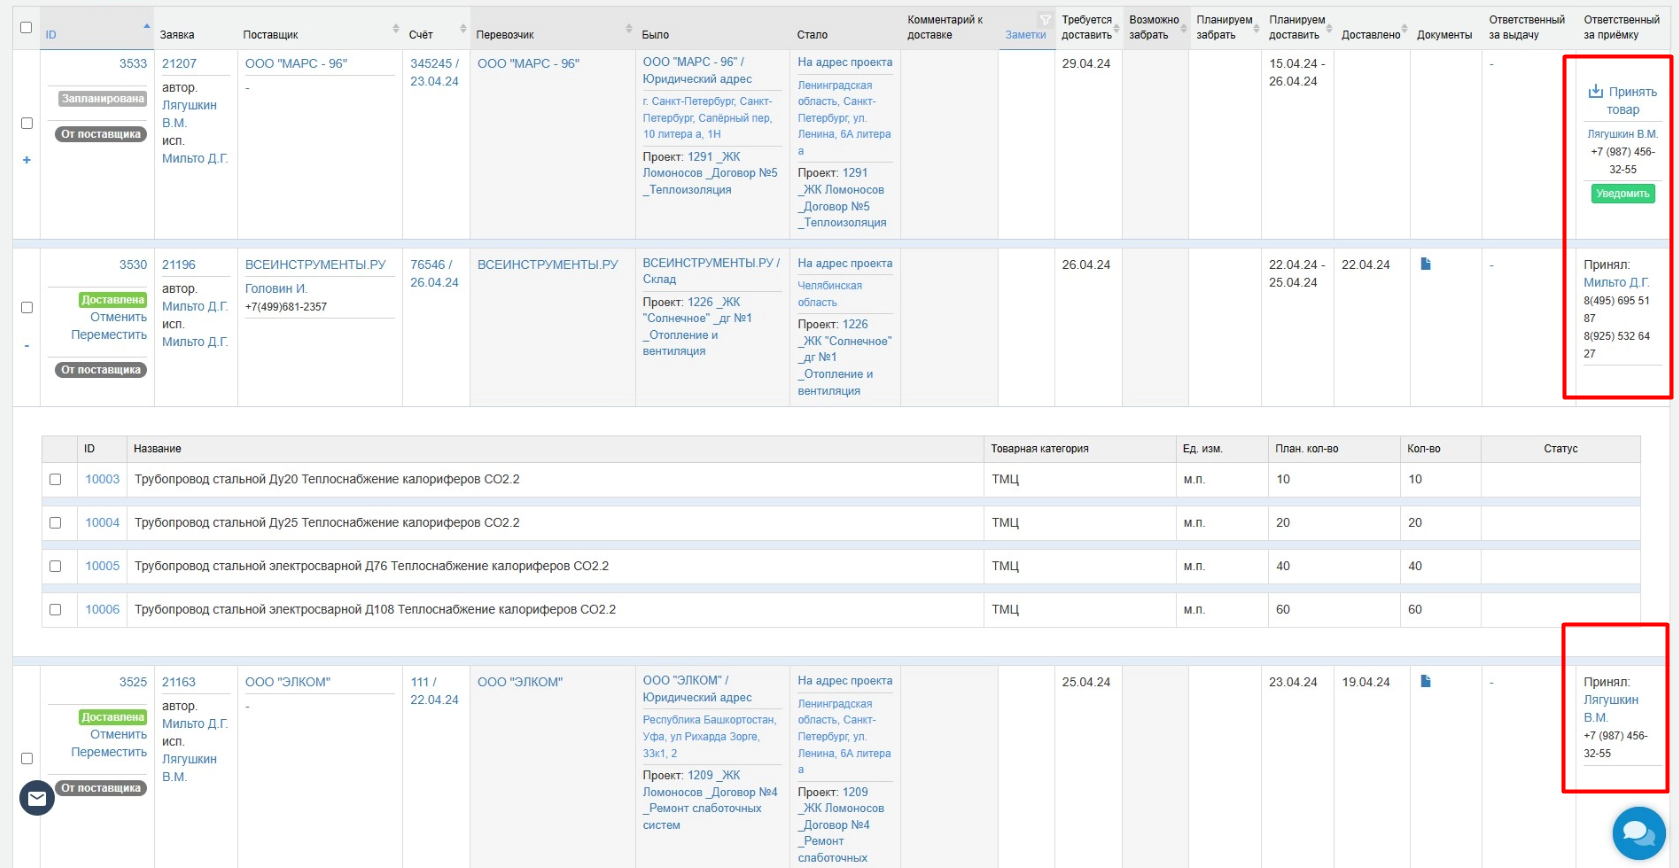
Task: Collapse row 3530 with minus sign
Action: 27,346
